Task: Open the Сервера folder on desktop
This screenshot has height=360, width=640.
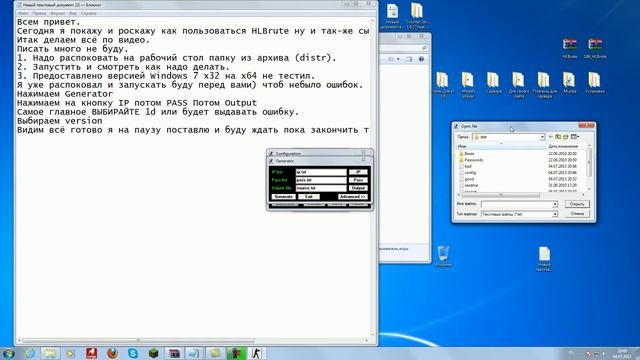Action: click(x=493, y=82)
